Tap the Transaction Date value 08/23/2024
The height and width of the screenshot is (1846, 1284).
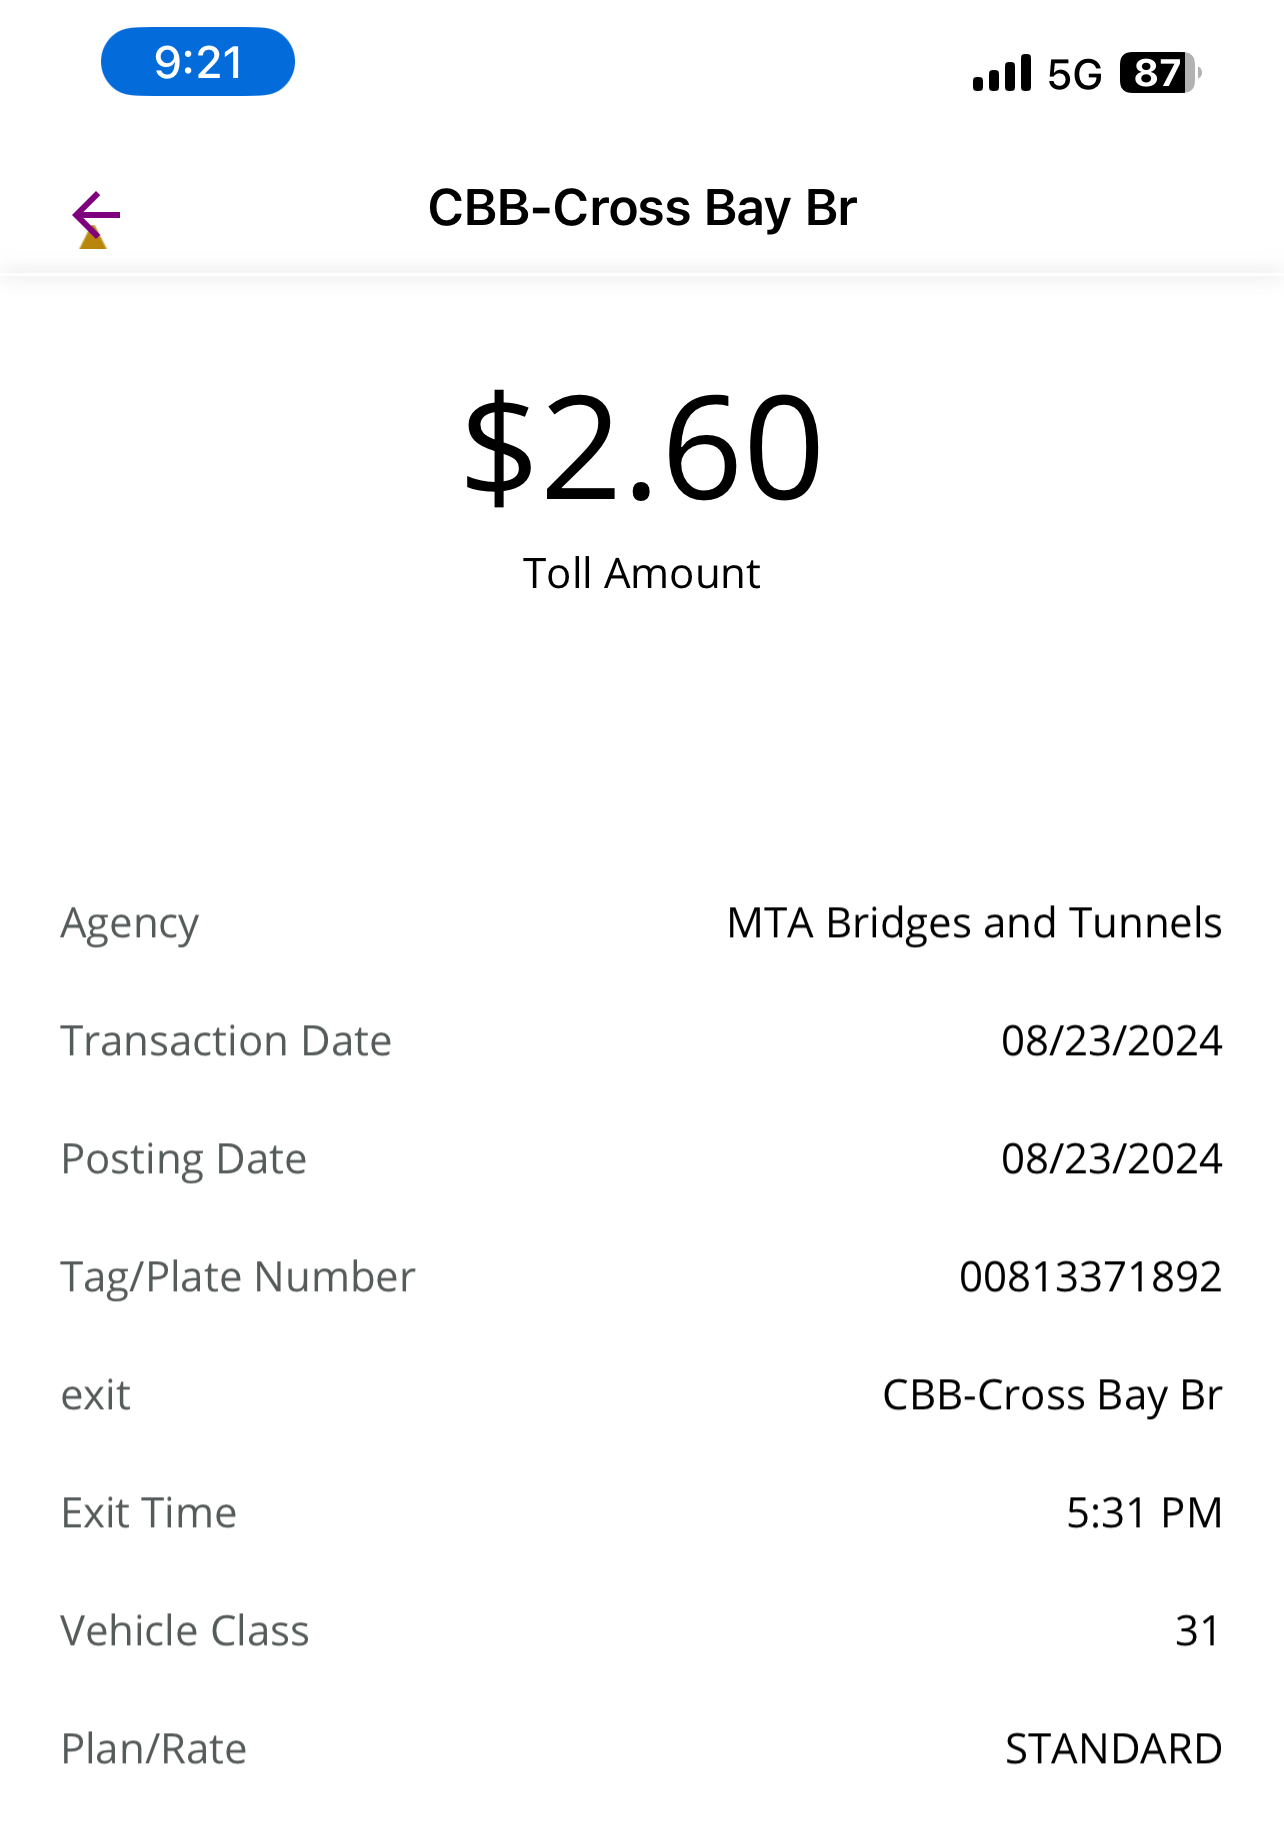pyautogui.click(x=1112, y=1041)
